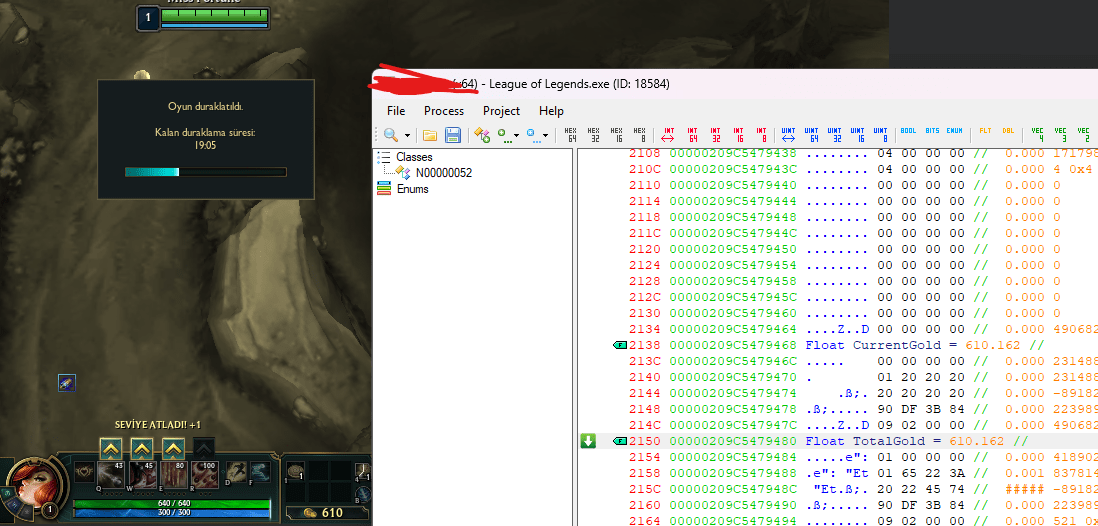
Task: Click address 00000209C5479440
Action: point(733,185)
